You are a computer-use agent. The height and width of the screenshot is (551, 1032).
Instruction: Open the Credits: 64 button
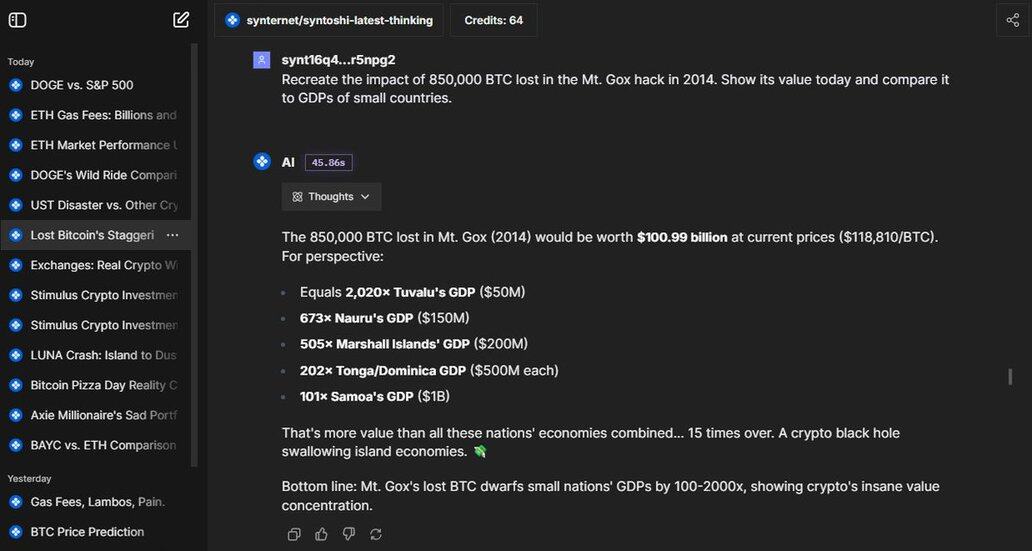click(x=494, y=20)
